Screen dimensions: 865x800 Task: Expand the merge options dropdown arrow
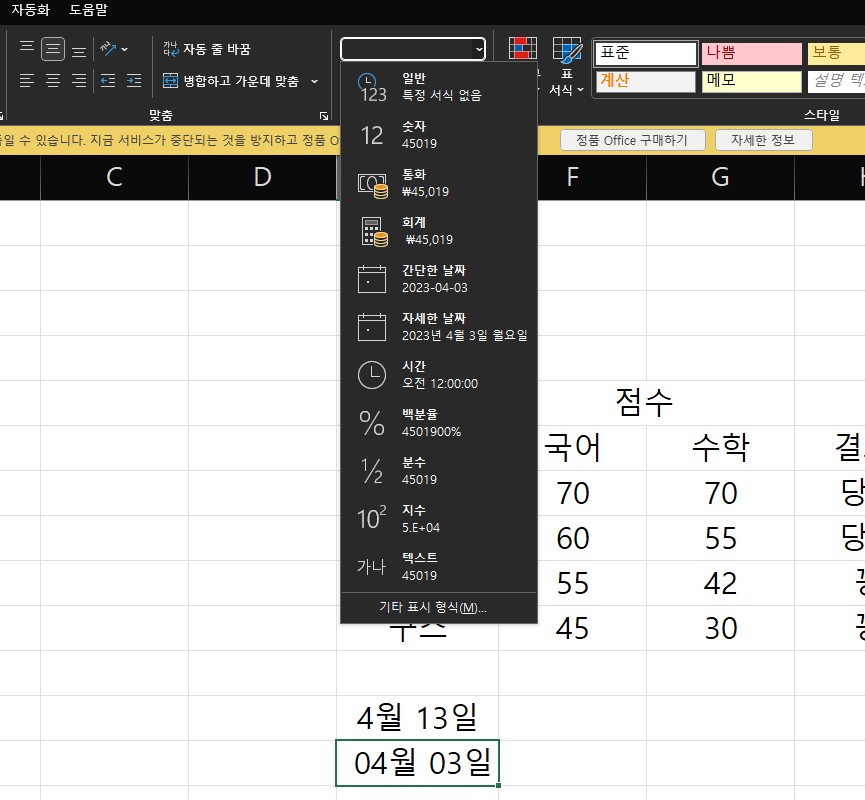tap(314, 81)
